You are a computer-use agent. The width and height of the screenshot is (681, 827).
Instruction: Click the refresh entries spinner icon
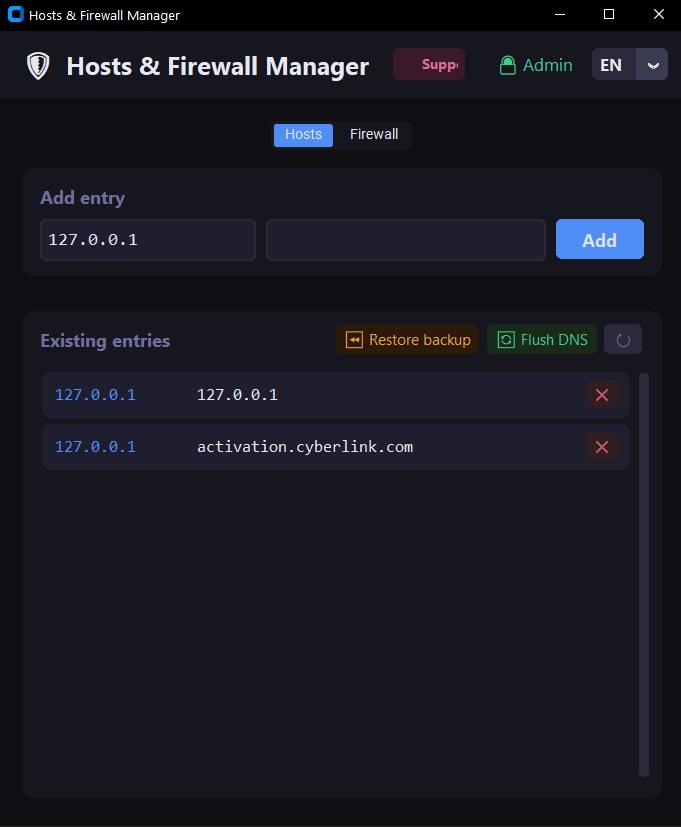coord(623,340)
